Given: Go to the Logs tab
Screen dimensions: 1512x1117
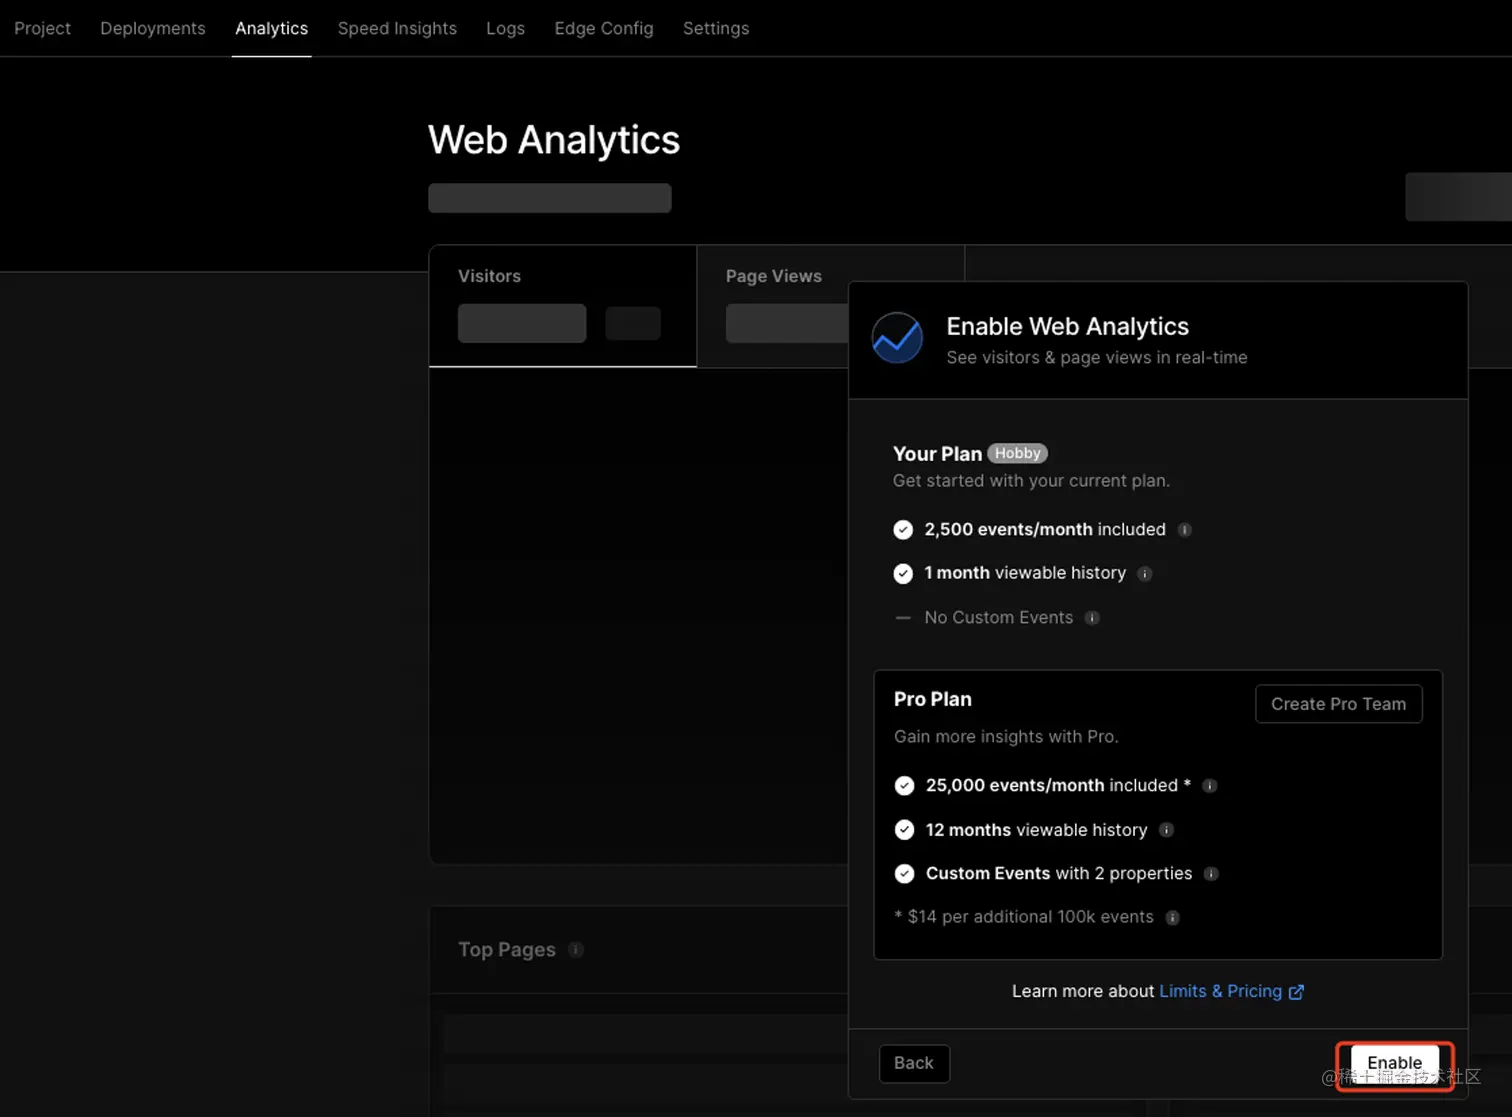Looking at the screenshot, I should coord(505,28).
